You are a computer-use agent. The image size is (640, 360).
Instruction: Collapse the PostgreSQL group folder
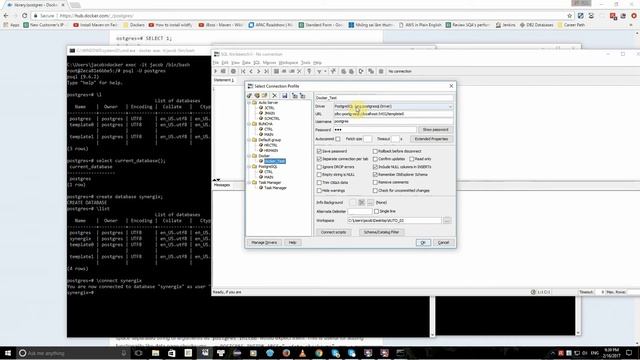point(249,167)
